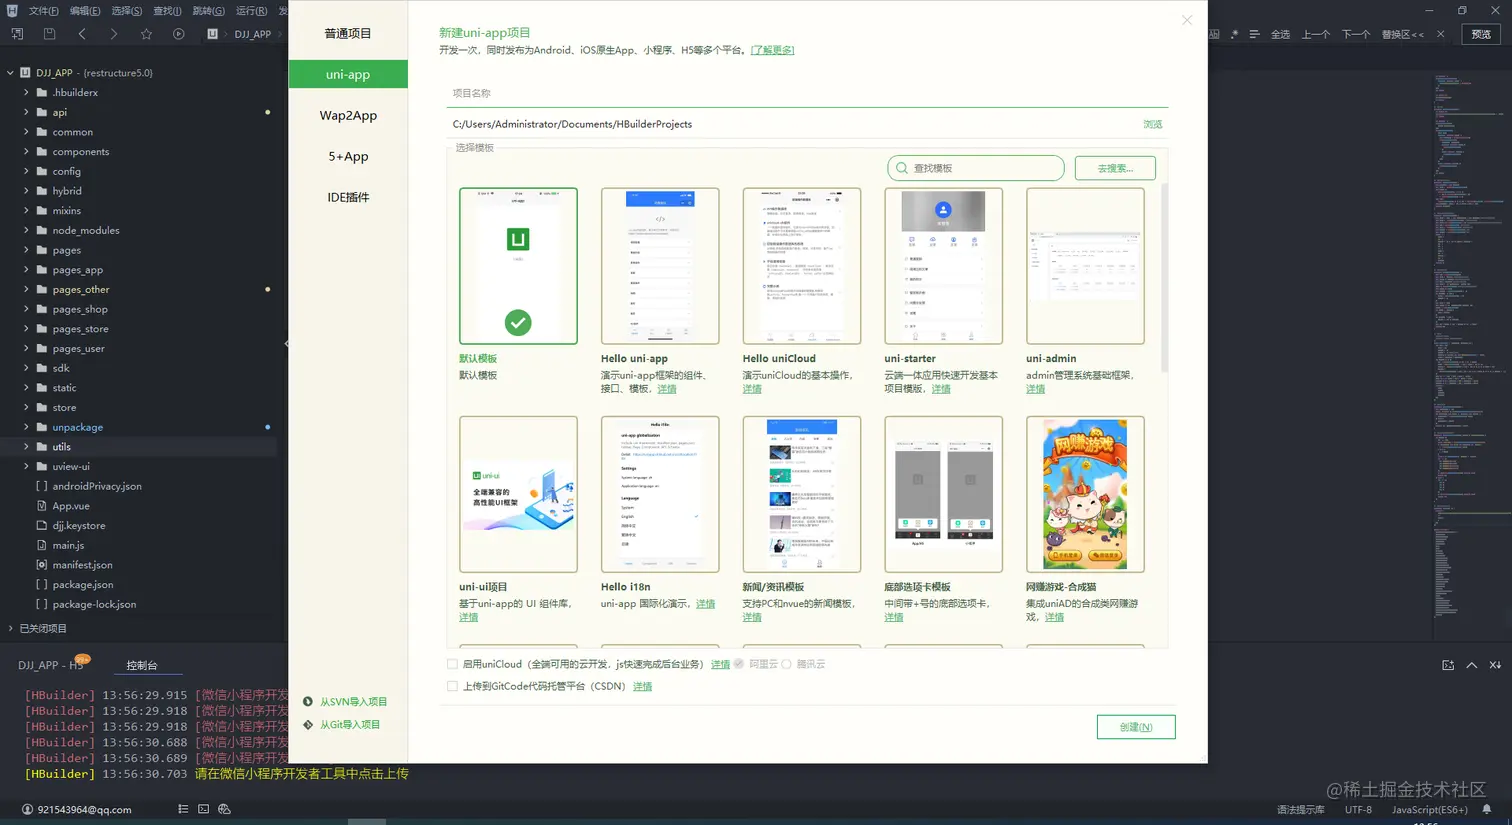Screen dimensions: 1512x825
Task: Enable the 上传到GitCode代码托管平台 checkbox
Action: pos(452,685)
